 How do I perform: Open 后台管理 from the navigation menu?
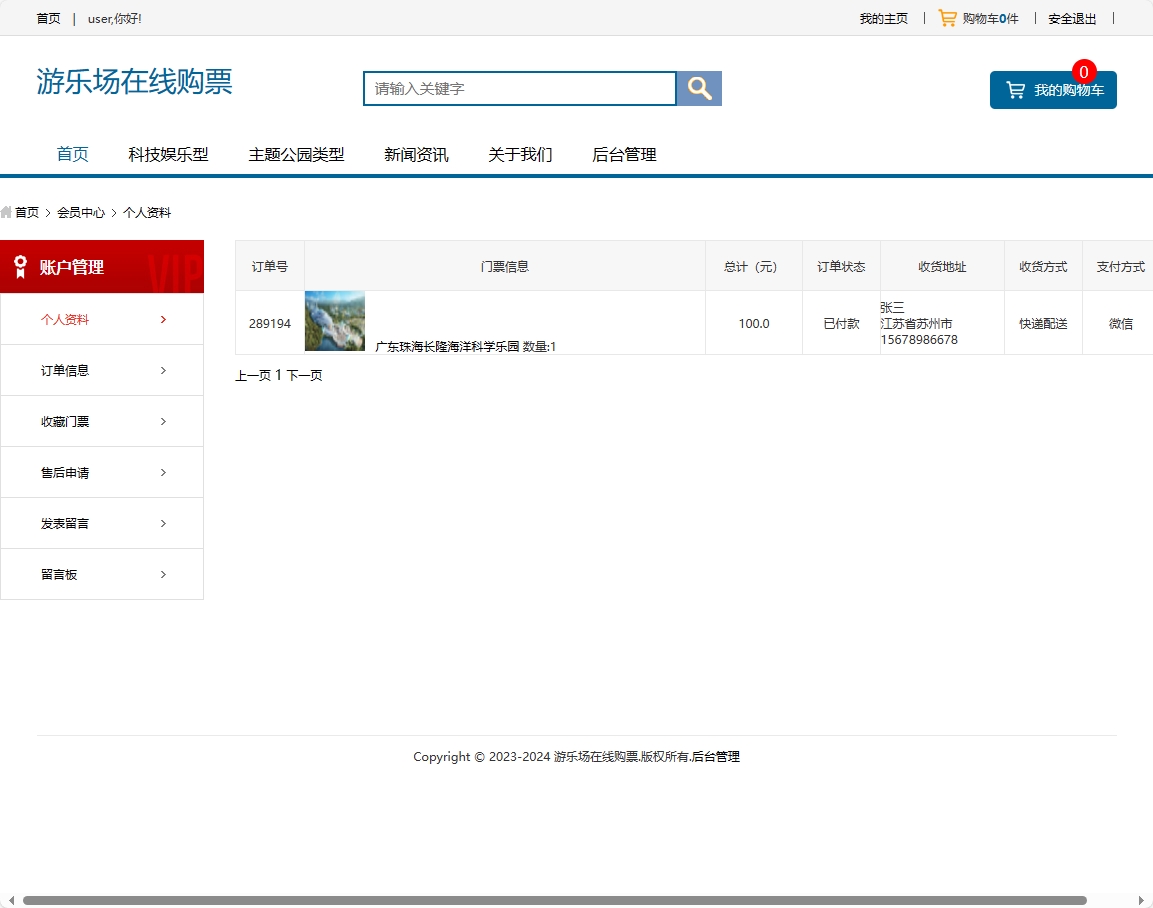tap(623, 154)
